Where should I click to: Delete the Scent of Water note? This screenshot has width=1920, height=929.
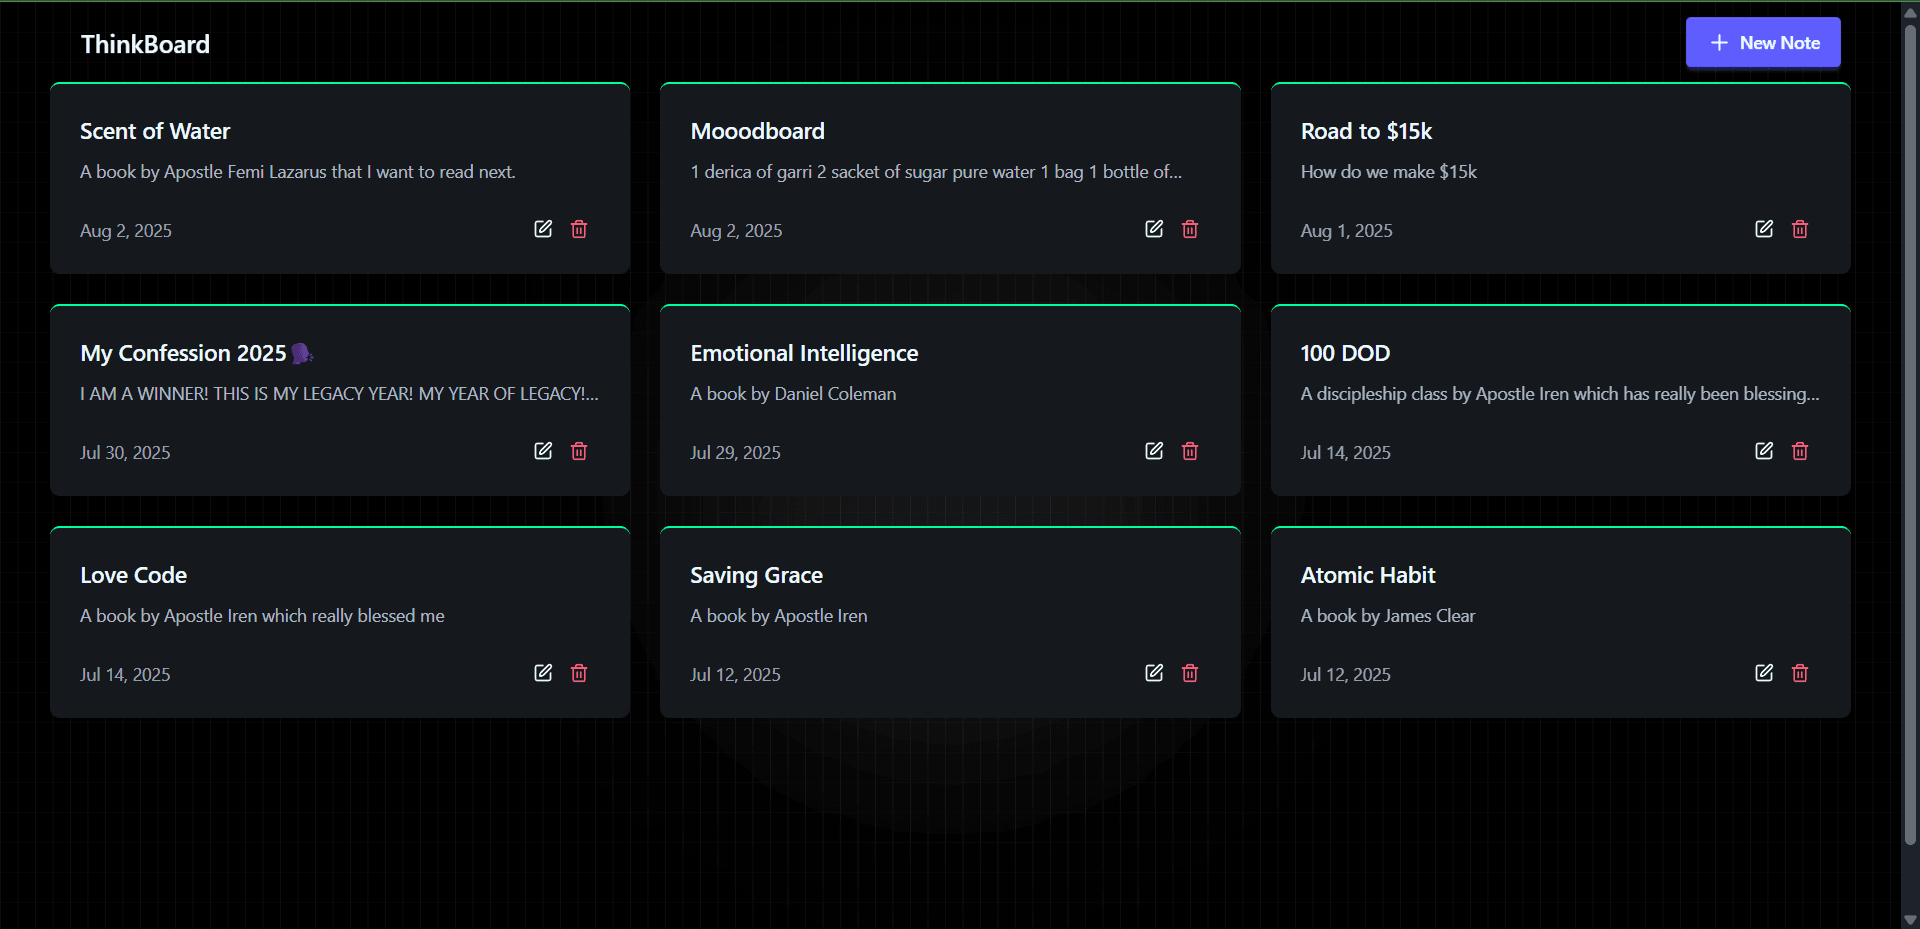click(x=579, y=229)
